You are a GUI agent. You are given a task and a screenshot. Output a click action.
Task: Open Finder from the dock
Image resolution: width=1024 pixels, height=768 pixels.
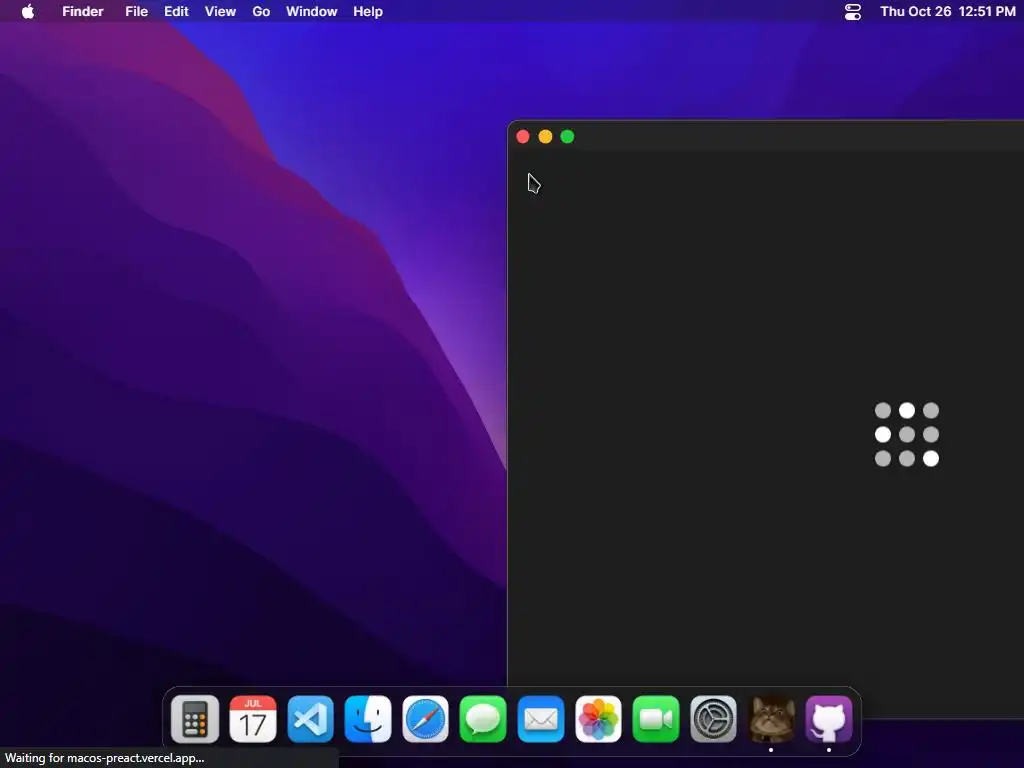pos(368,719)
